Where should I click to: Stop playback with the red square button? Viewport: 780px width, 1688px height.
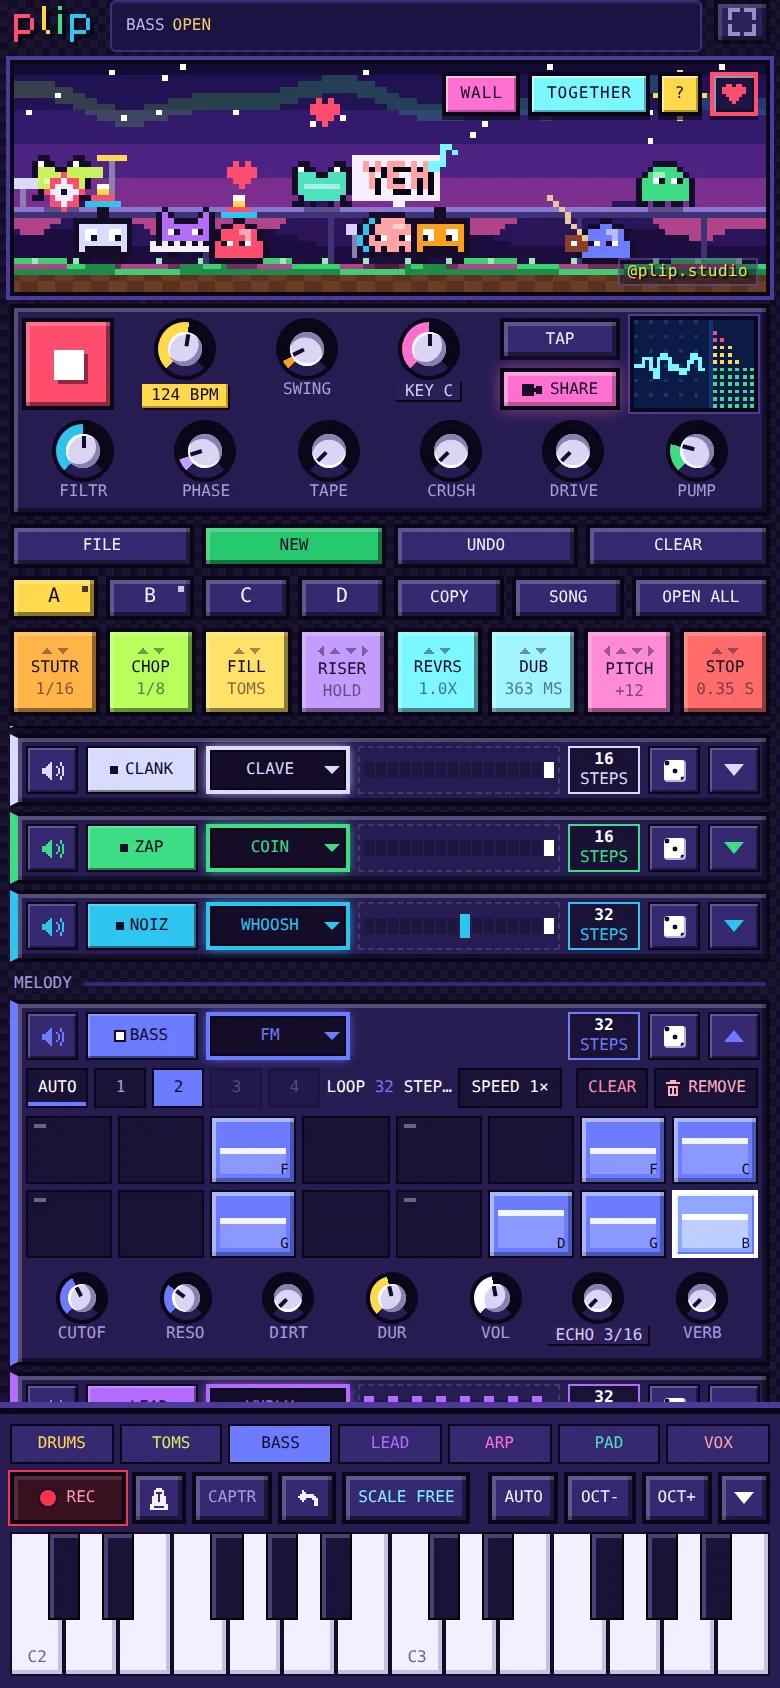[69, 364]
